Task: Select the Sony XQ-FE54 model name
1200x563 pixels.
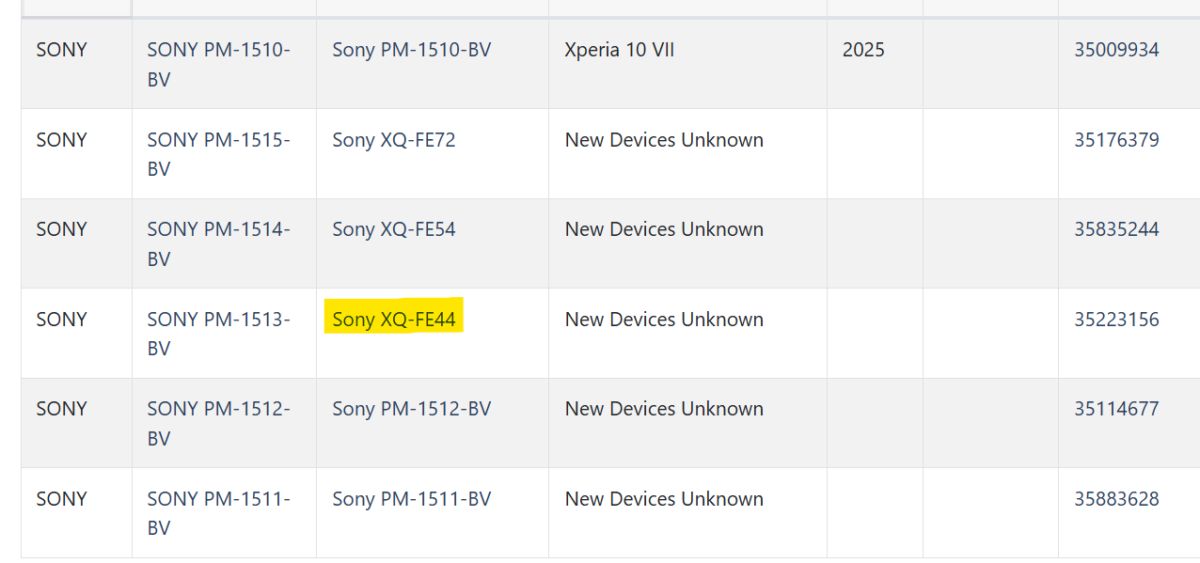Action: pos(394,229)
